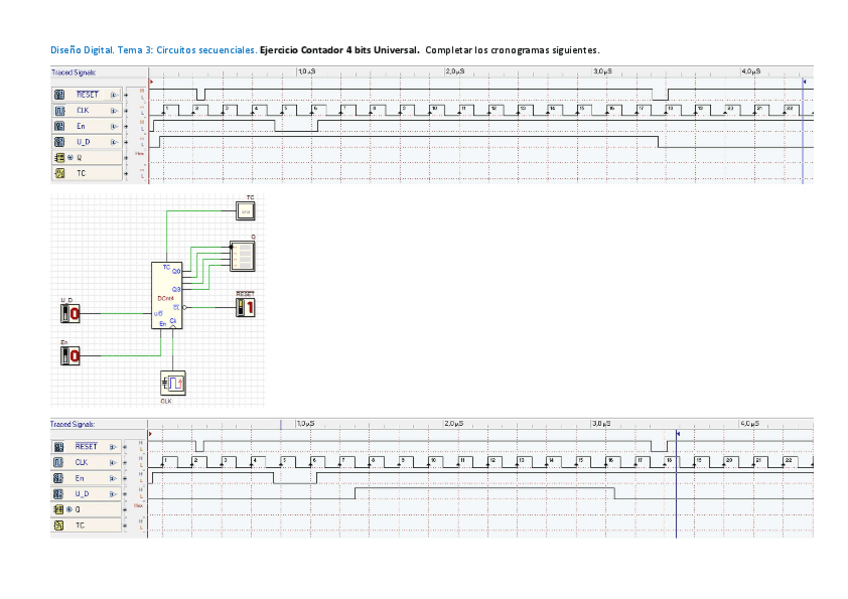Viewport: 848px width, 599px height.
Task: Expand the Q bus signal in the top timing panel
Action: tap(71, 158)
